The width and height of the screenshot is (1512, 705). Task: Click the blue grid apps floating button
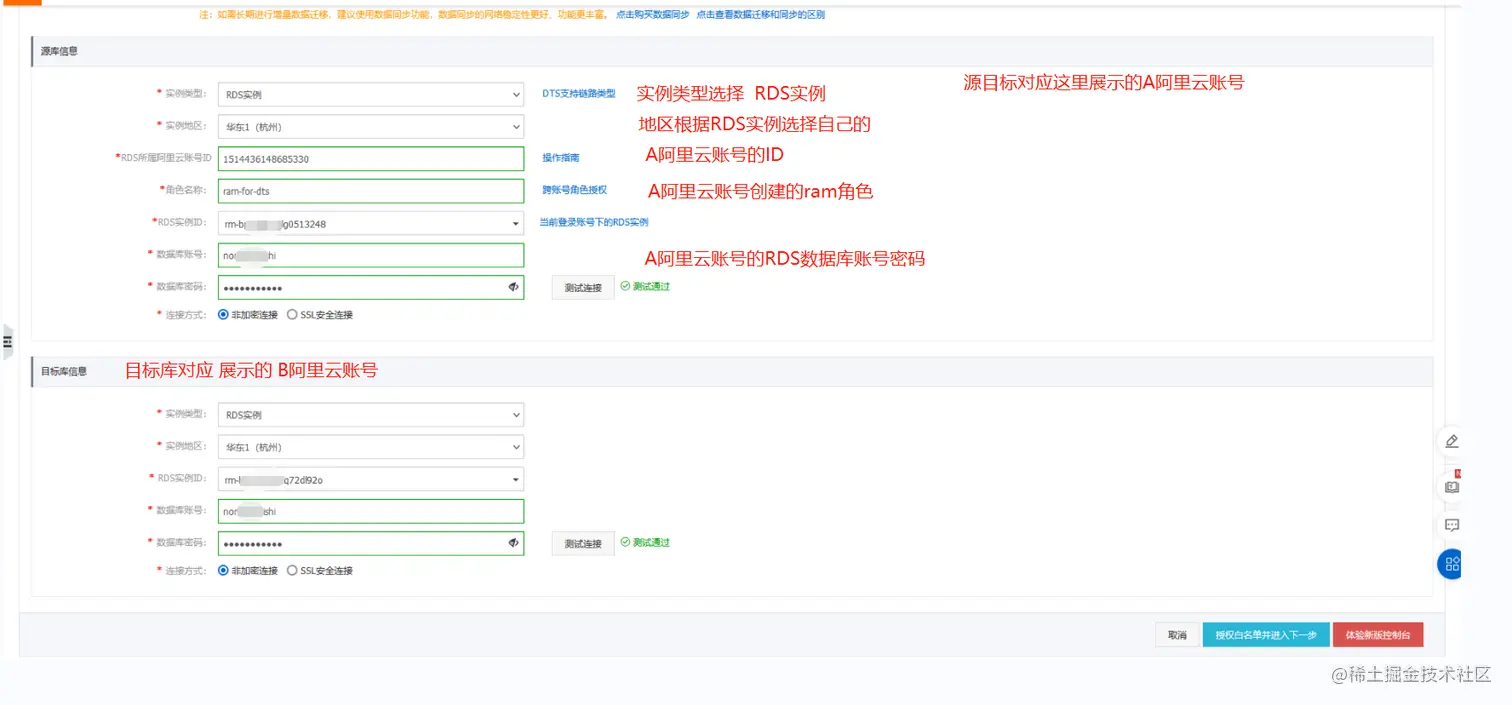click(x=1451, y=564)
